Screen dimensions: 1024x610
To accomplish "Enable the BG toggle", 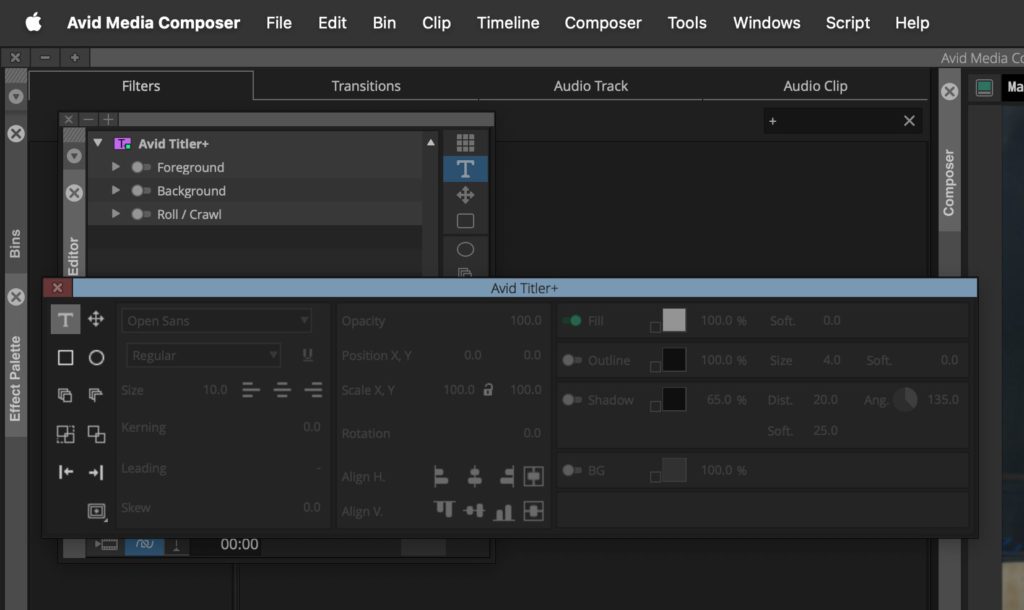I will tap(572, 470).
